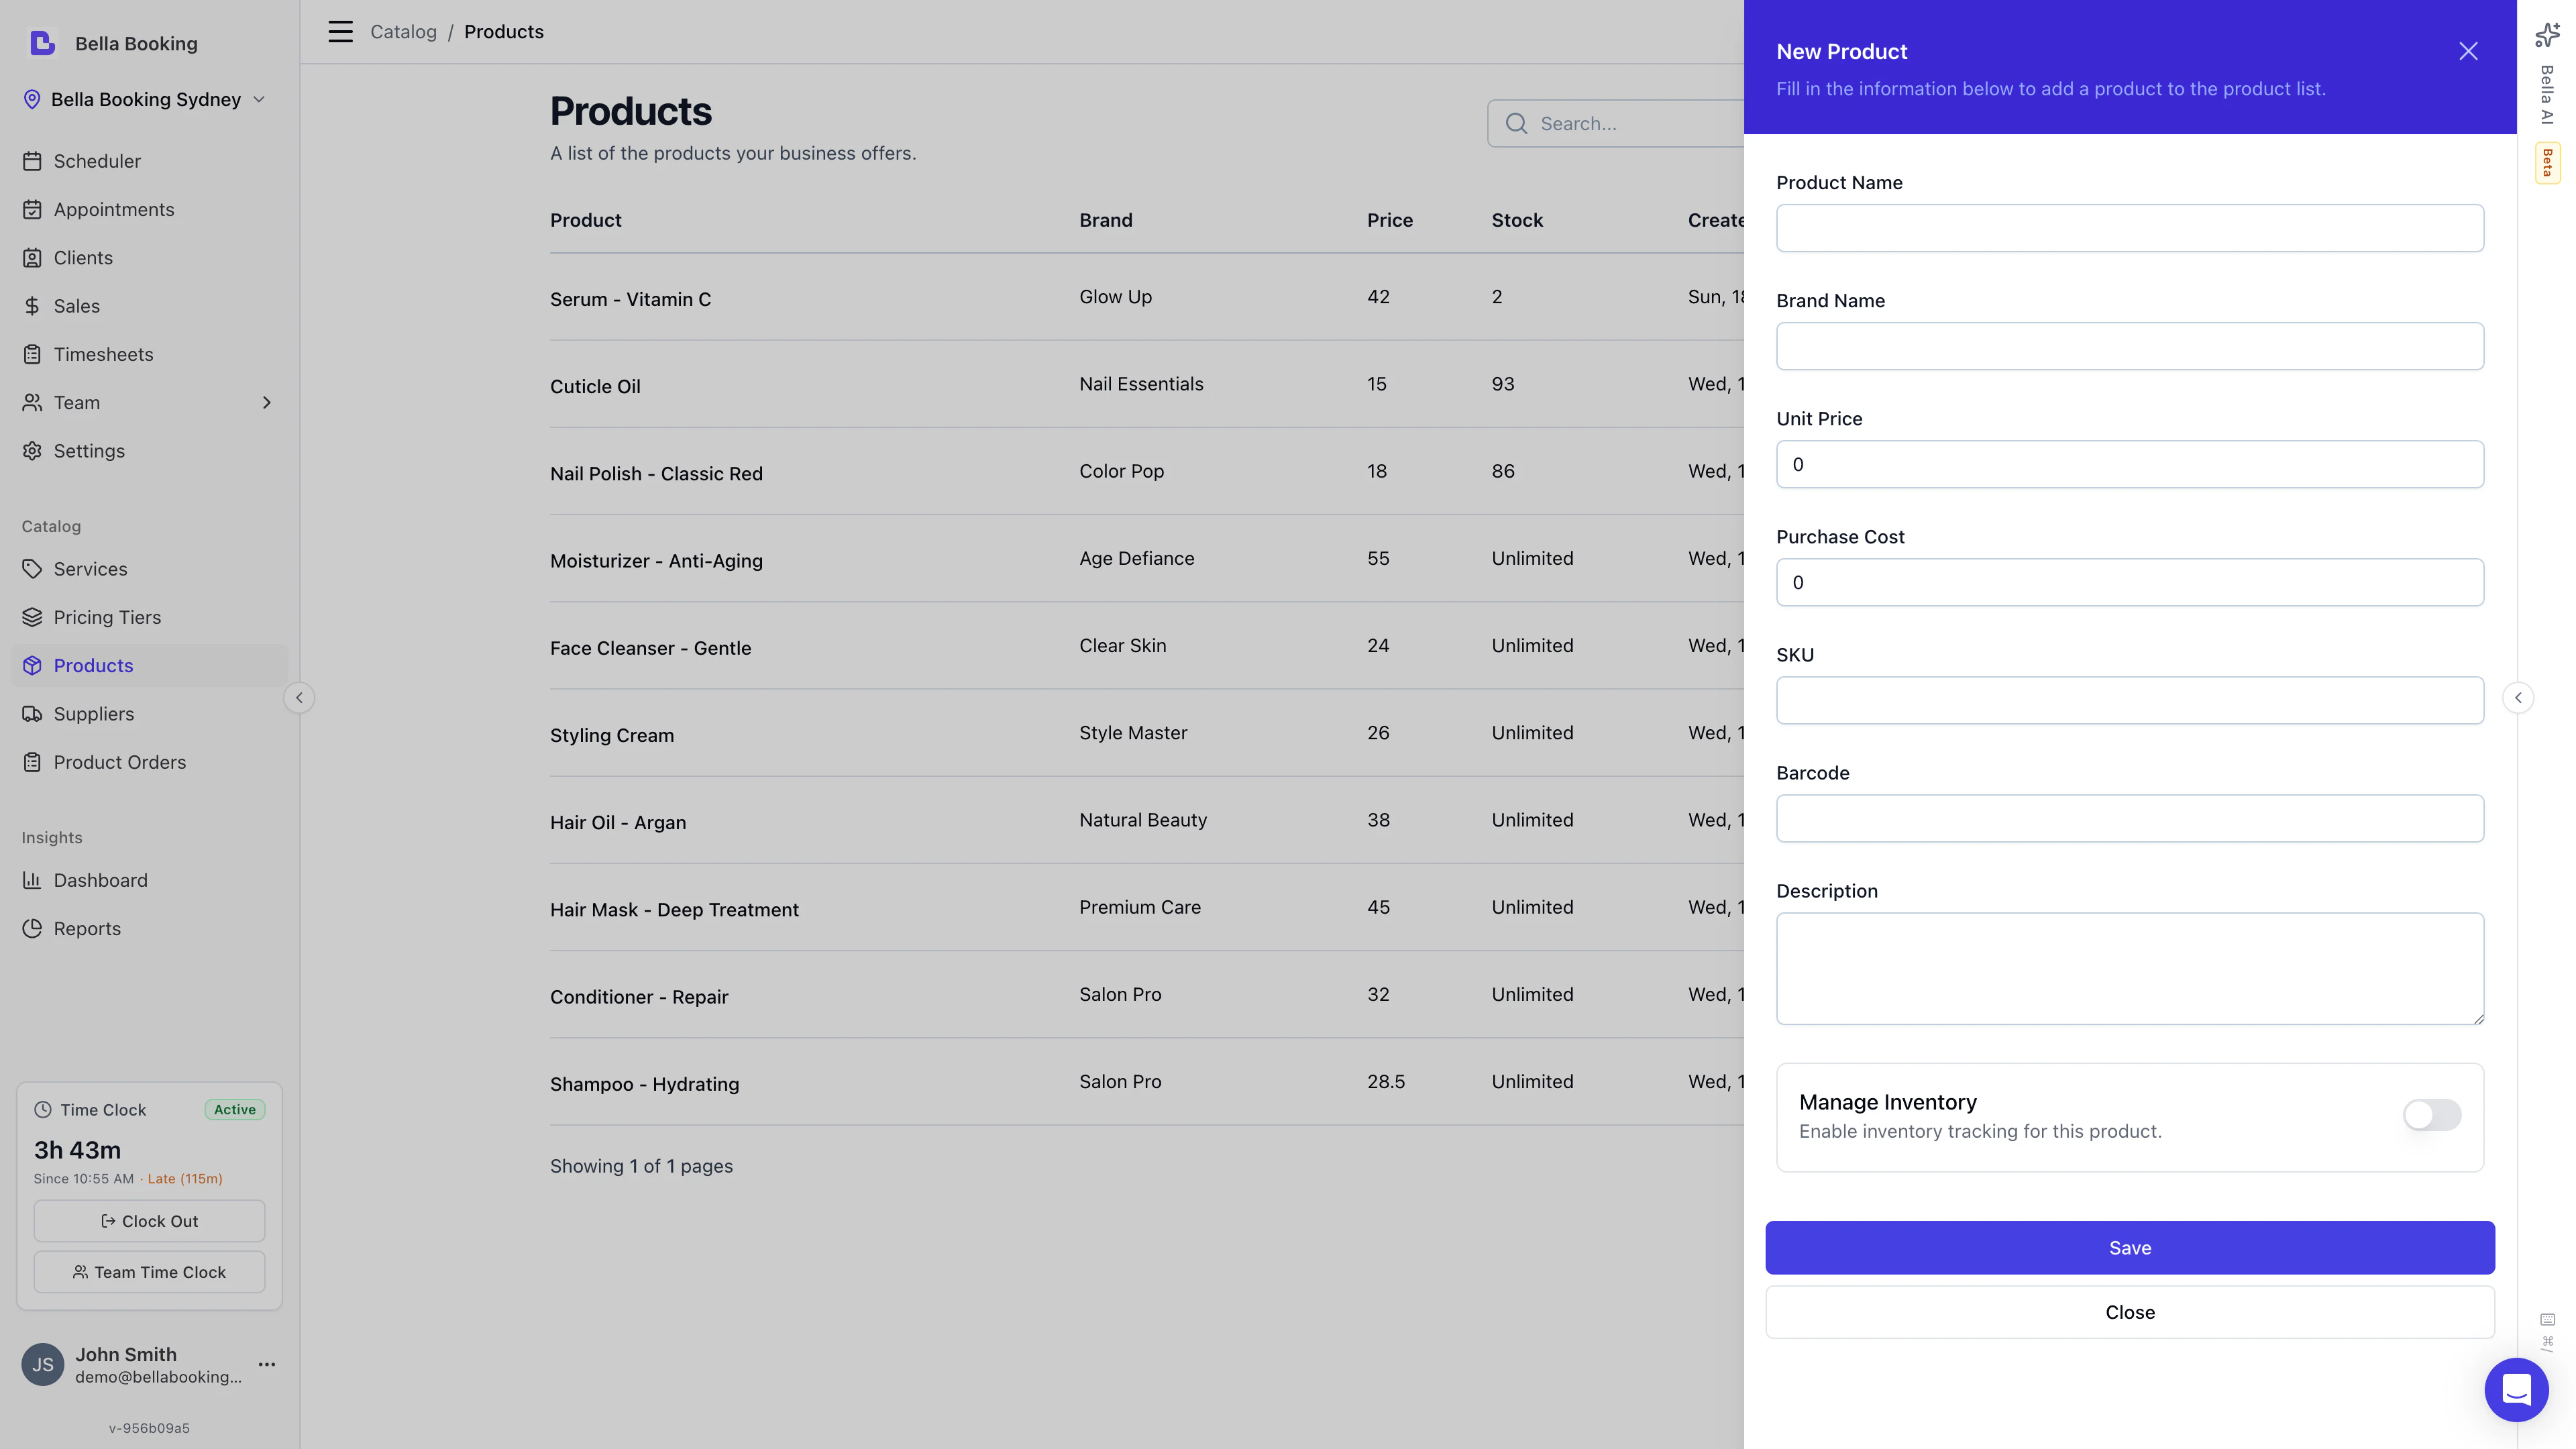The image size is (2576, 1449).
Task: Click the Product Orders icon
Action: (33, 761)
